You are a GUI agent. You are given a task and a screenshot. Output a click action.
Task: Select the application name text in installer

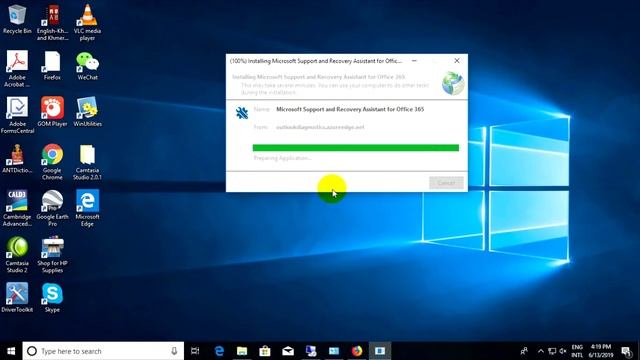[x=350, y=109]
